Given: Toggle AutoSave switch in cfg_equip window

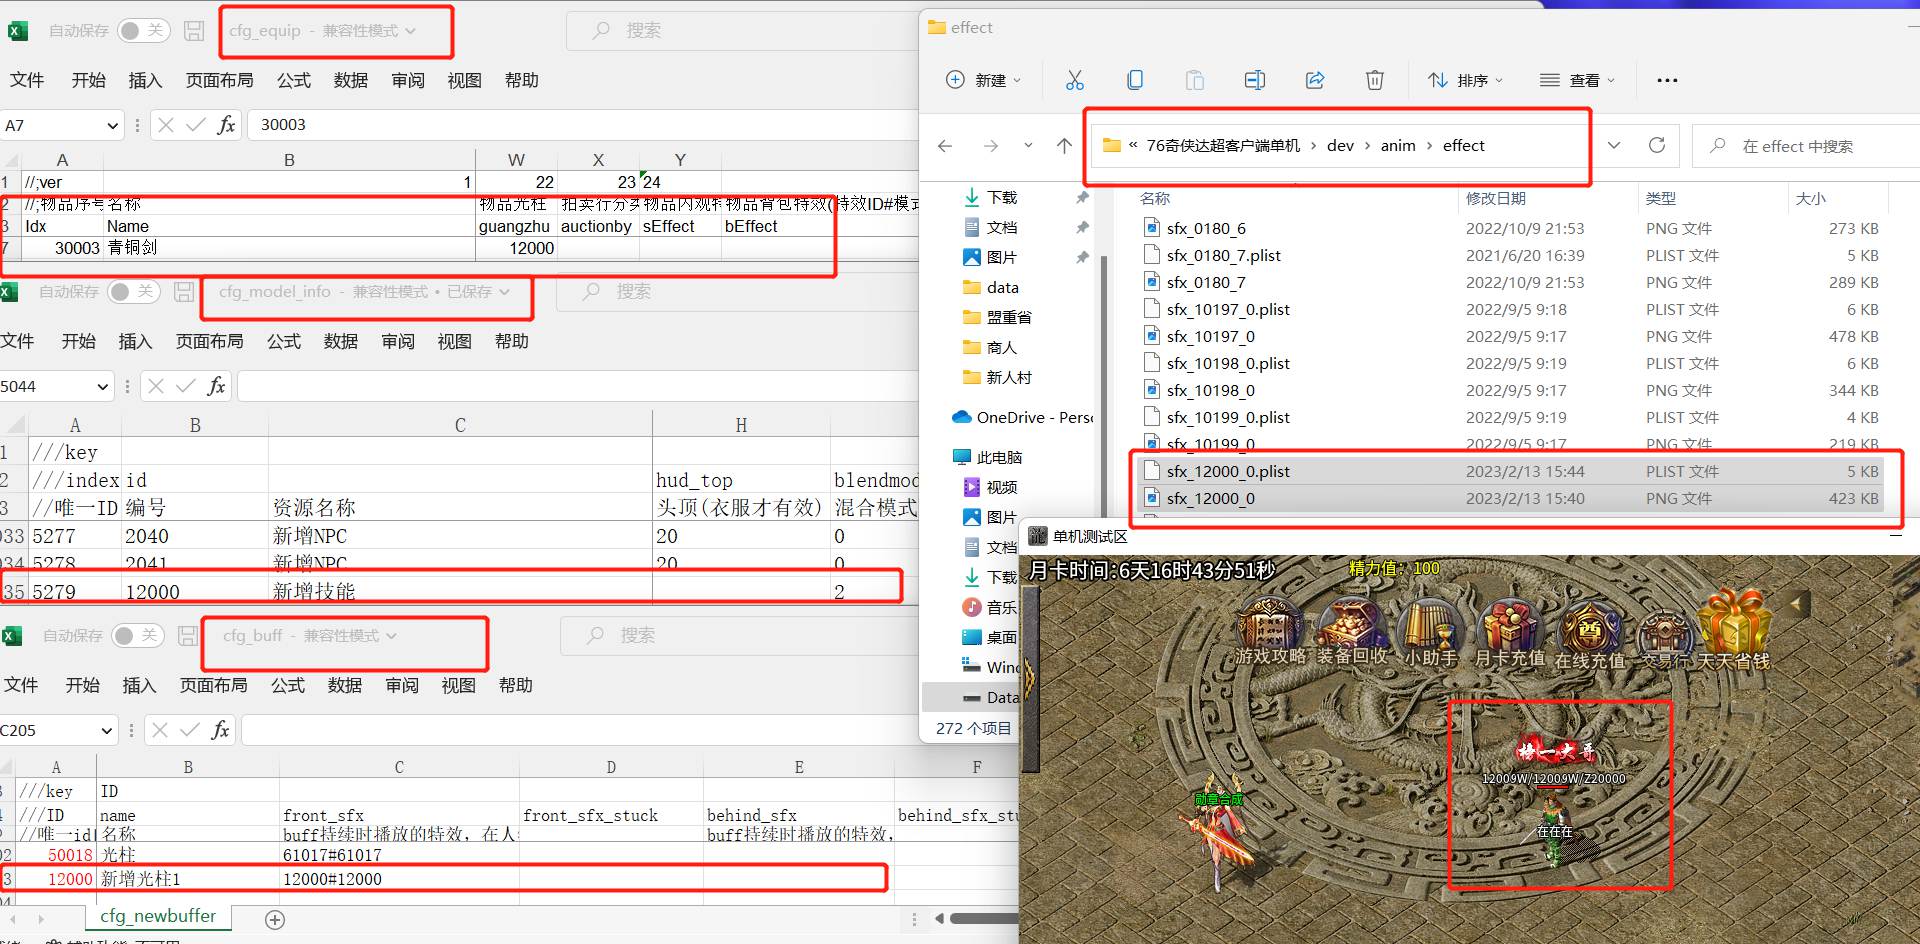Looking at the screenshot, I should (143, 31).
